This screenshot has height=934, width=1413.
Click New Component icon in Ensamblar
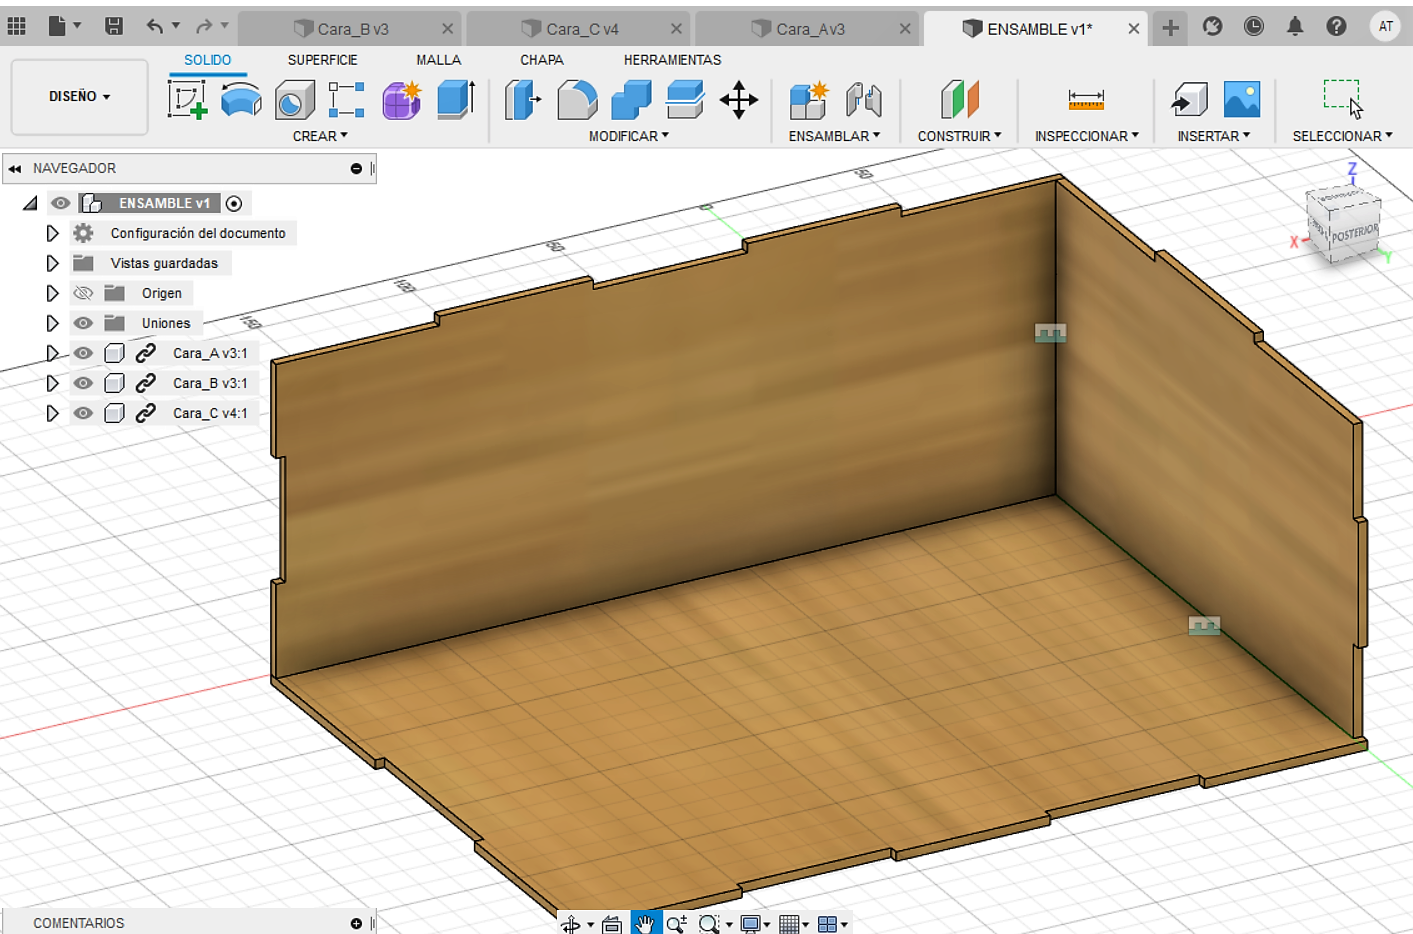pos(809,100)
